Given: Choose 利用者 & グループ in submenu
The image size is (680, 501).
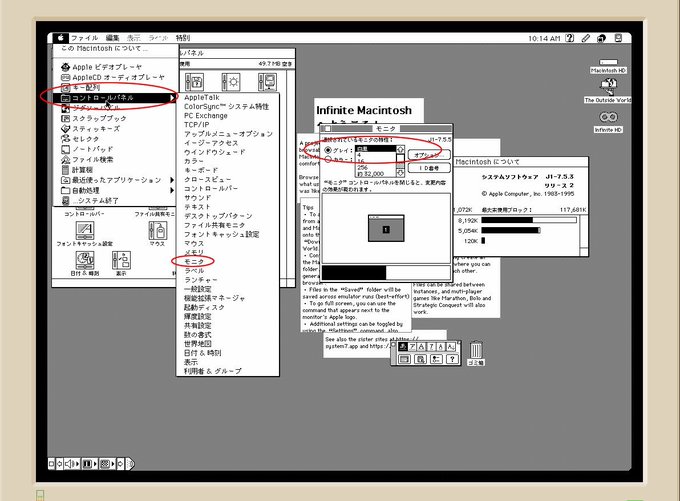Looking at the screenshot, I should [x=228, y=371].
